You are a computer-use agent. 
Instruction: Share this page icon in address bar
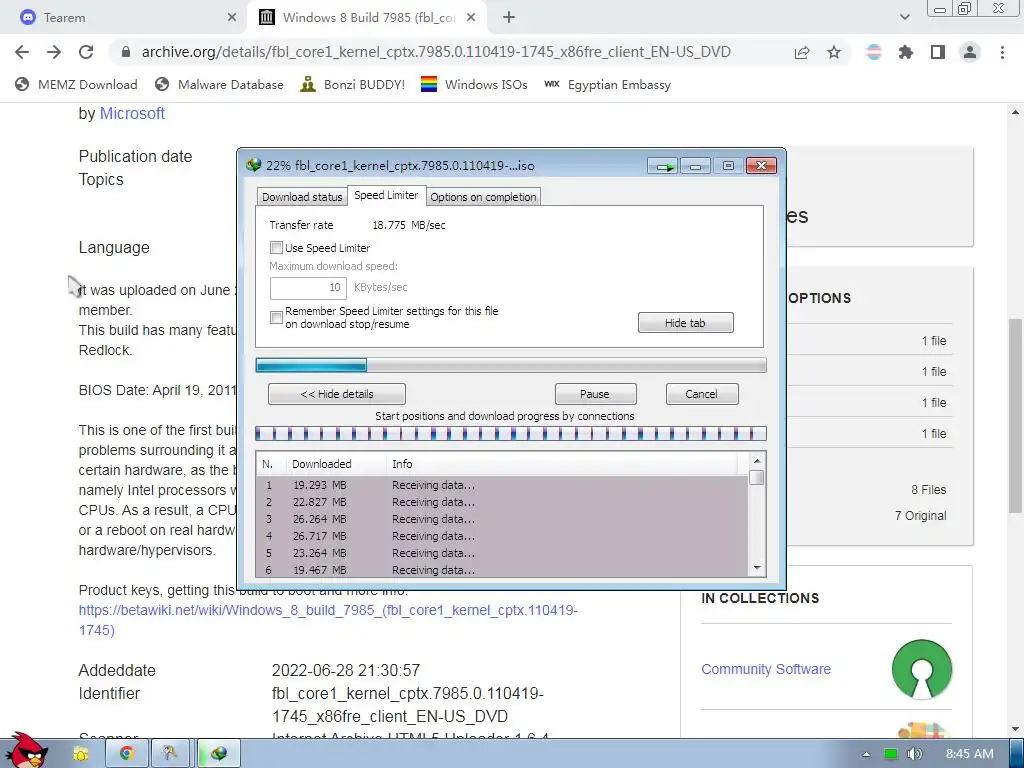802,52
